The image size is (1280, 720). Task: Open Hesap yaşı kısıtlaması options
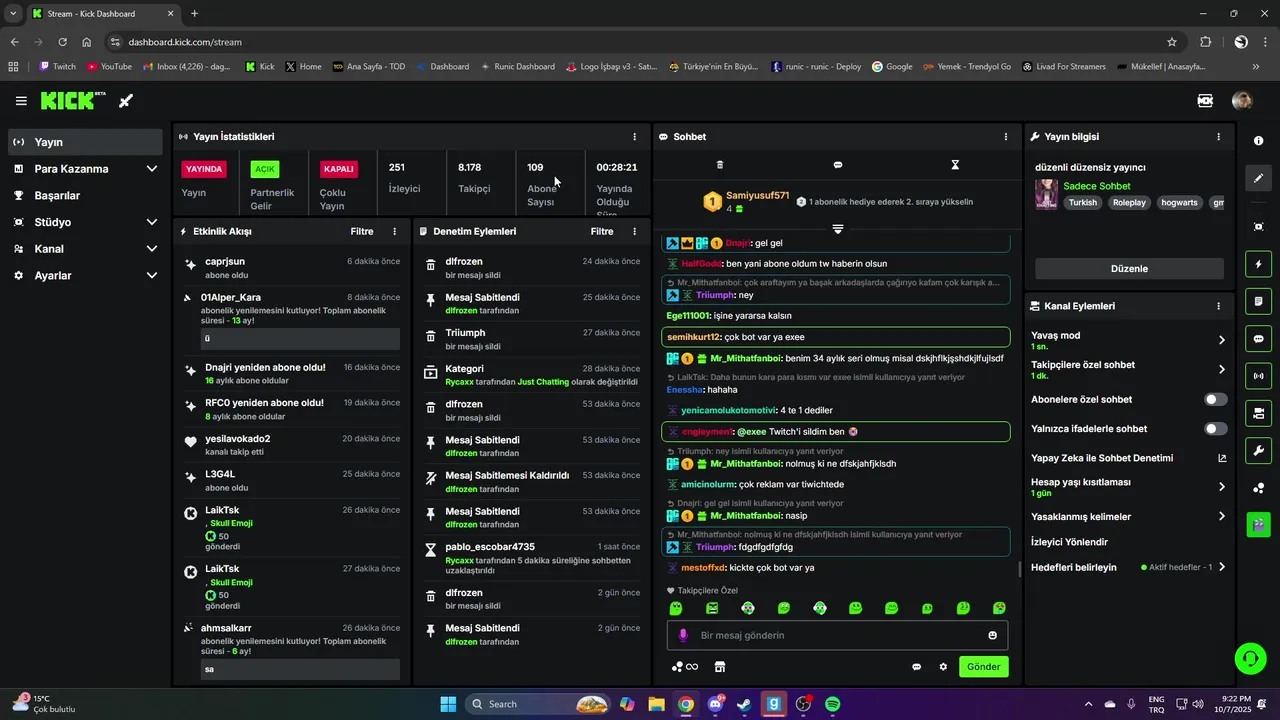pos(1221,487)
